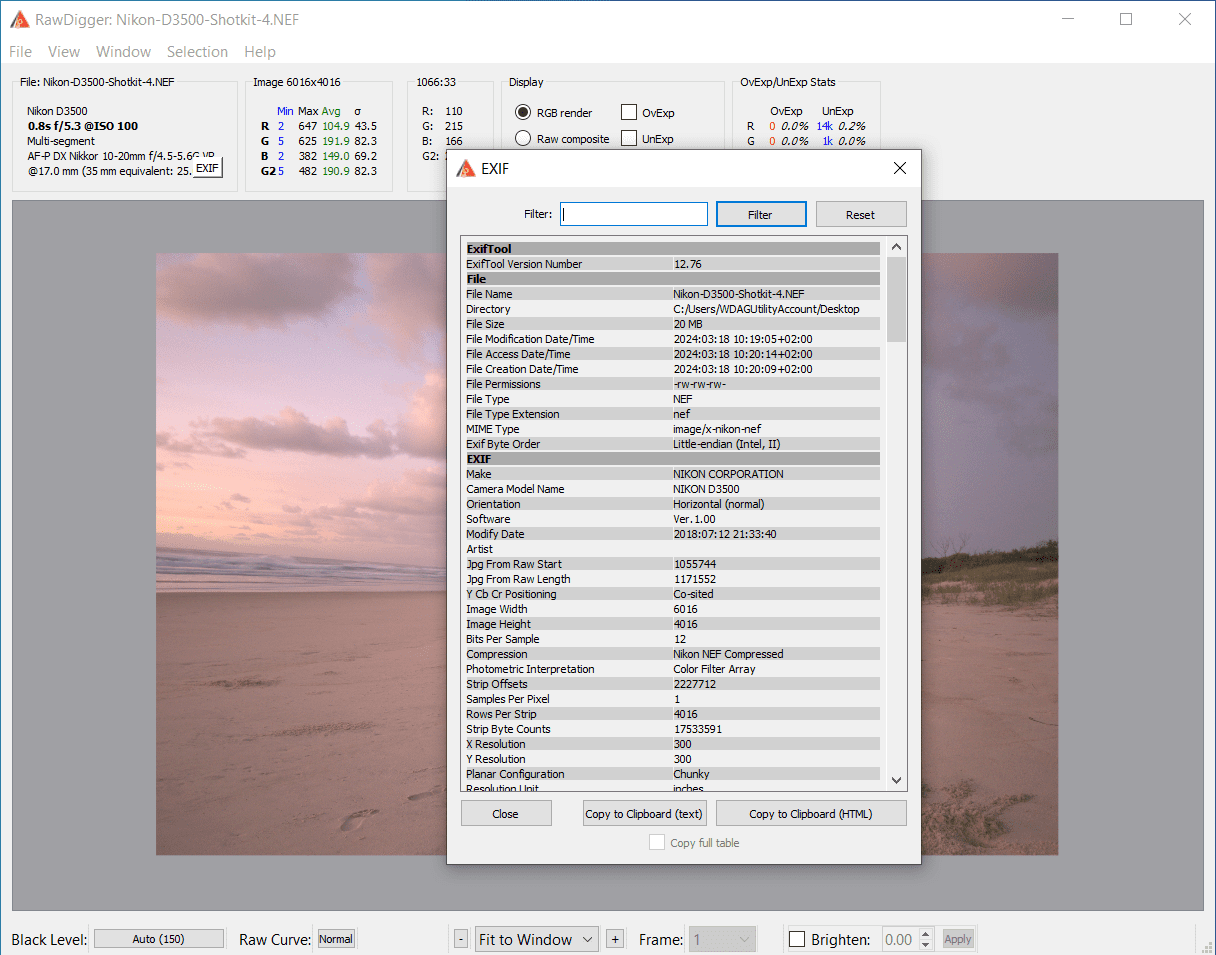Click the Brighten value field 0.00

point(900,939)
